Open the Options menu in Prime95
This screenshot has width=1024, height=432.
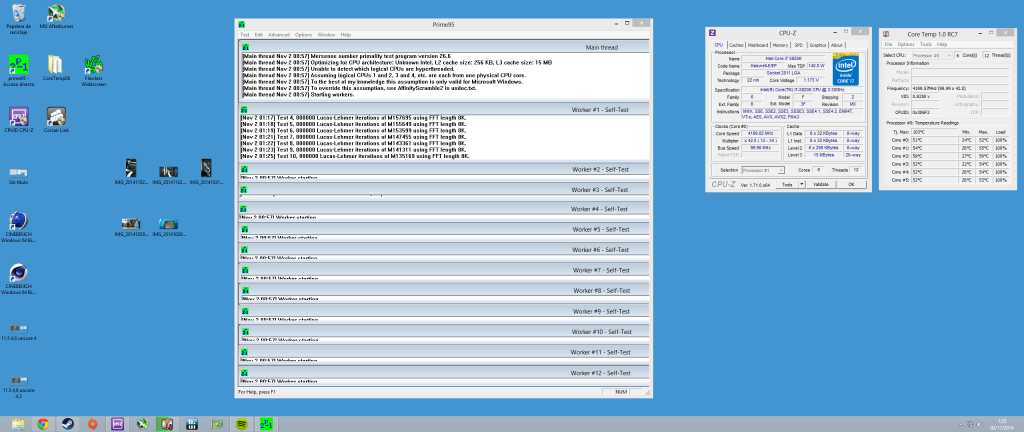(x=304, y=35)
